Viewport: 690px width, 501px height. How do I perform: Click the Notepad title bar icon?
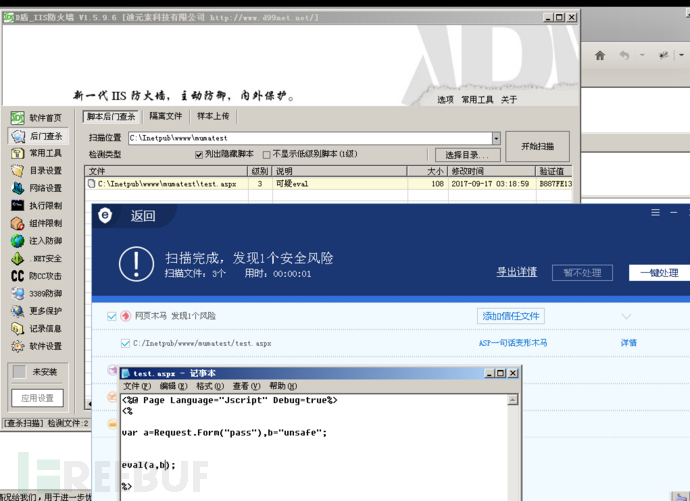pos(126,373)
